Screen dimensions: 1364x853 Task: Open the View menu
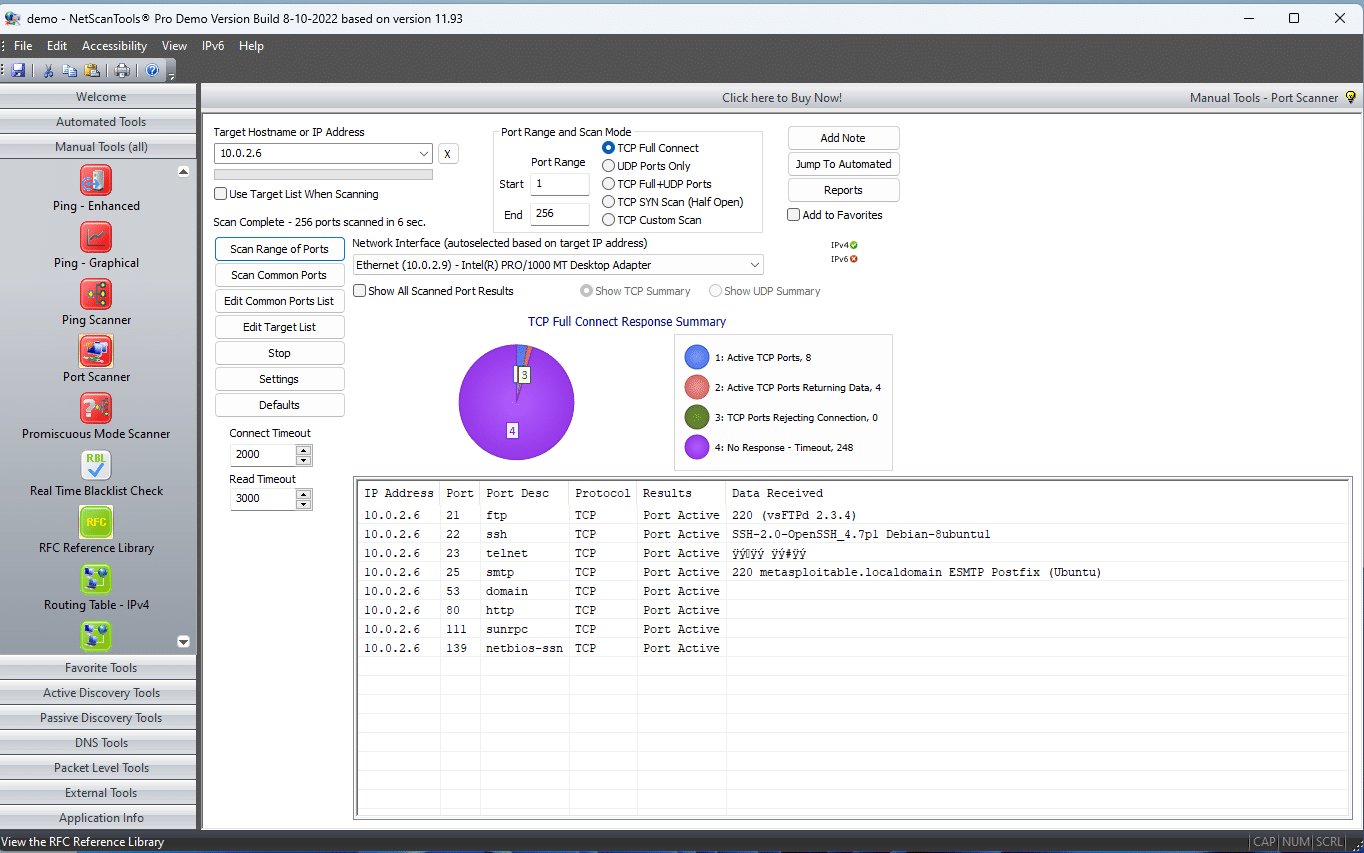point(174,46)
